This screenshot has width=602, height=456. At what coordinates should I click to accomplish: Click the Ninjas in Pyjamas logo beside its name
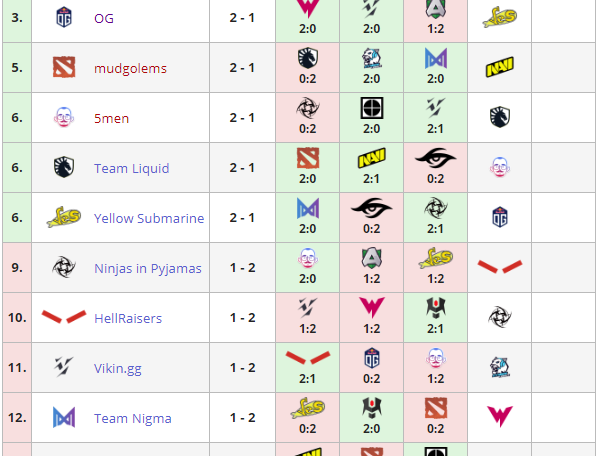point(64,268)
